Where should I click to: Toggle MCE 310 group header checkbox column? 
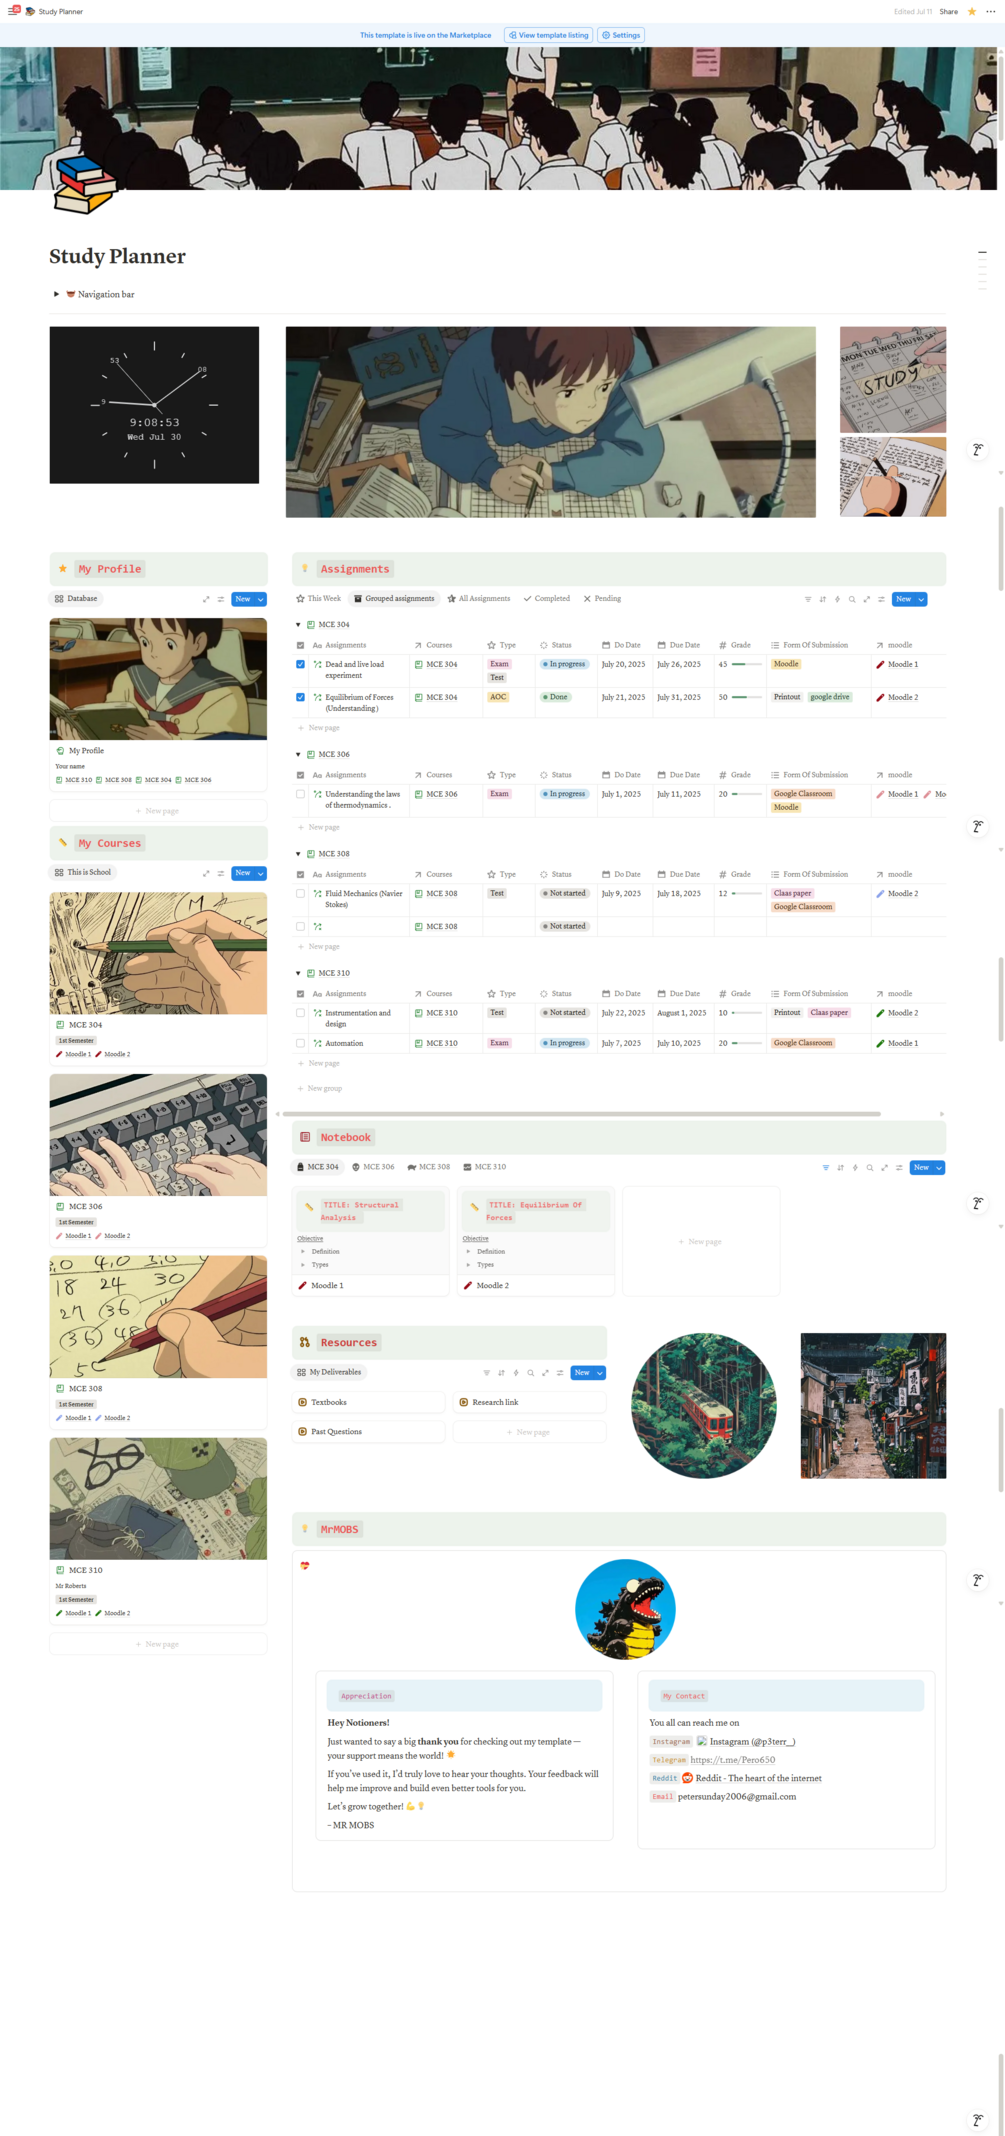[x=300, y=994]
